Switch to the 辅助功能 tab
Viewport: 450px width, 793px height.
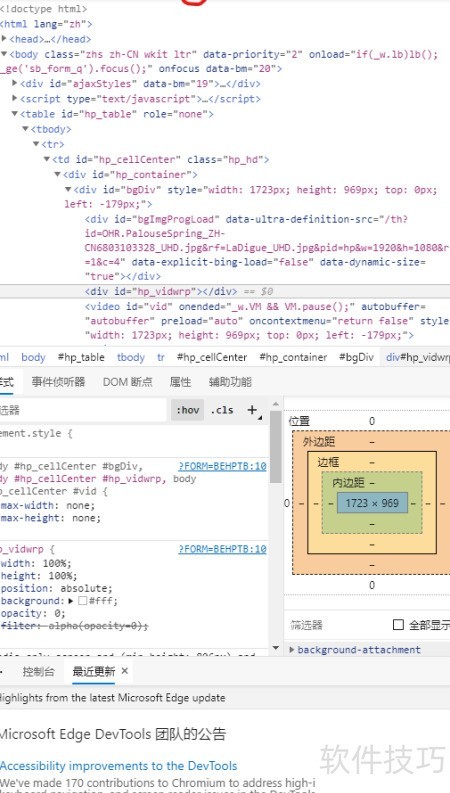point(230,382)
